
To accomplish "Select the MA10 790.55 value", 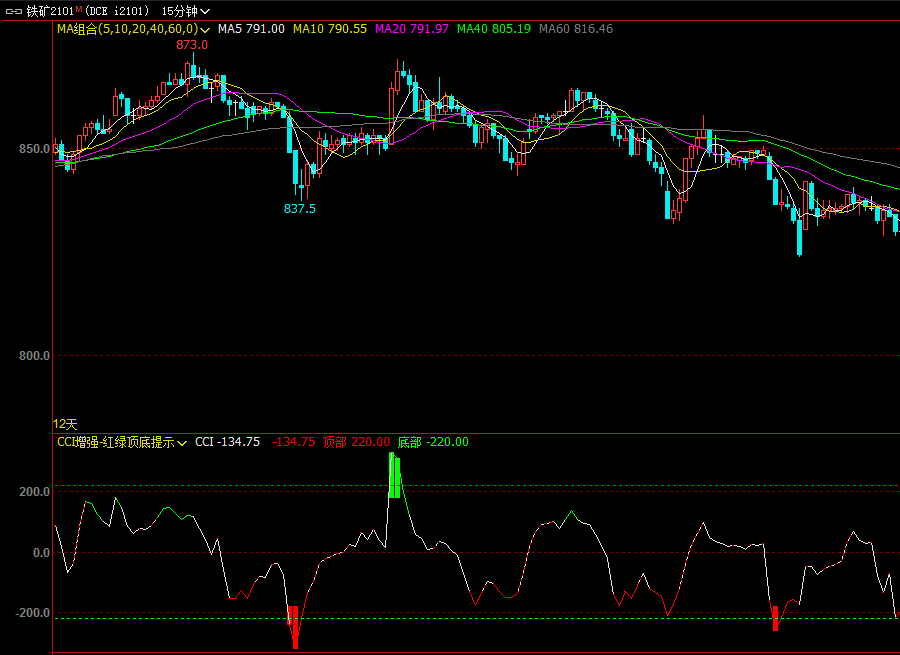I will click(x=329, y=29).
